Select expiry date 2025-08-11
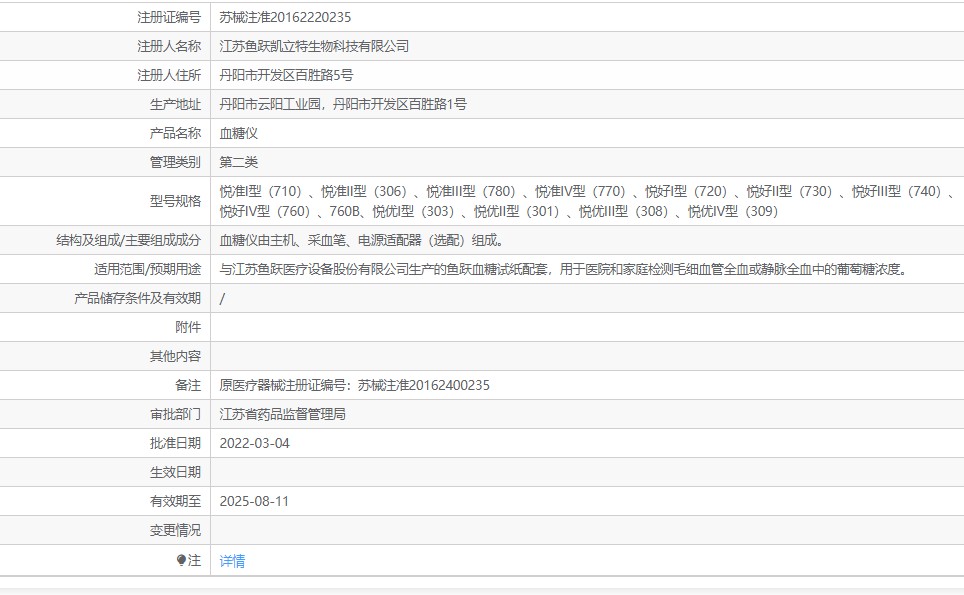964x595 pixels. [254, 501]
